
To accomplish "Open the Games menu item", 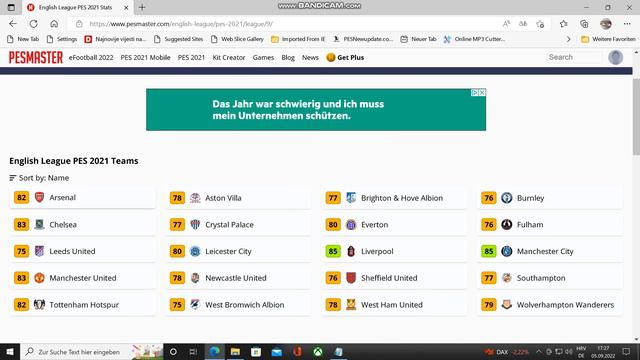I will [263, 58].
